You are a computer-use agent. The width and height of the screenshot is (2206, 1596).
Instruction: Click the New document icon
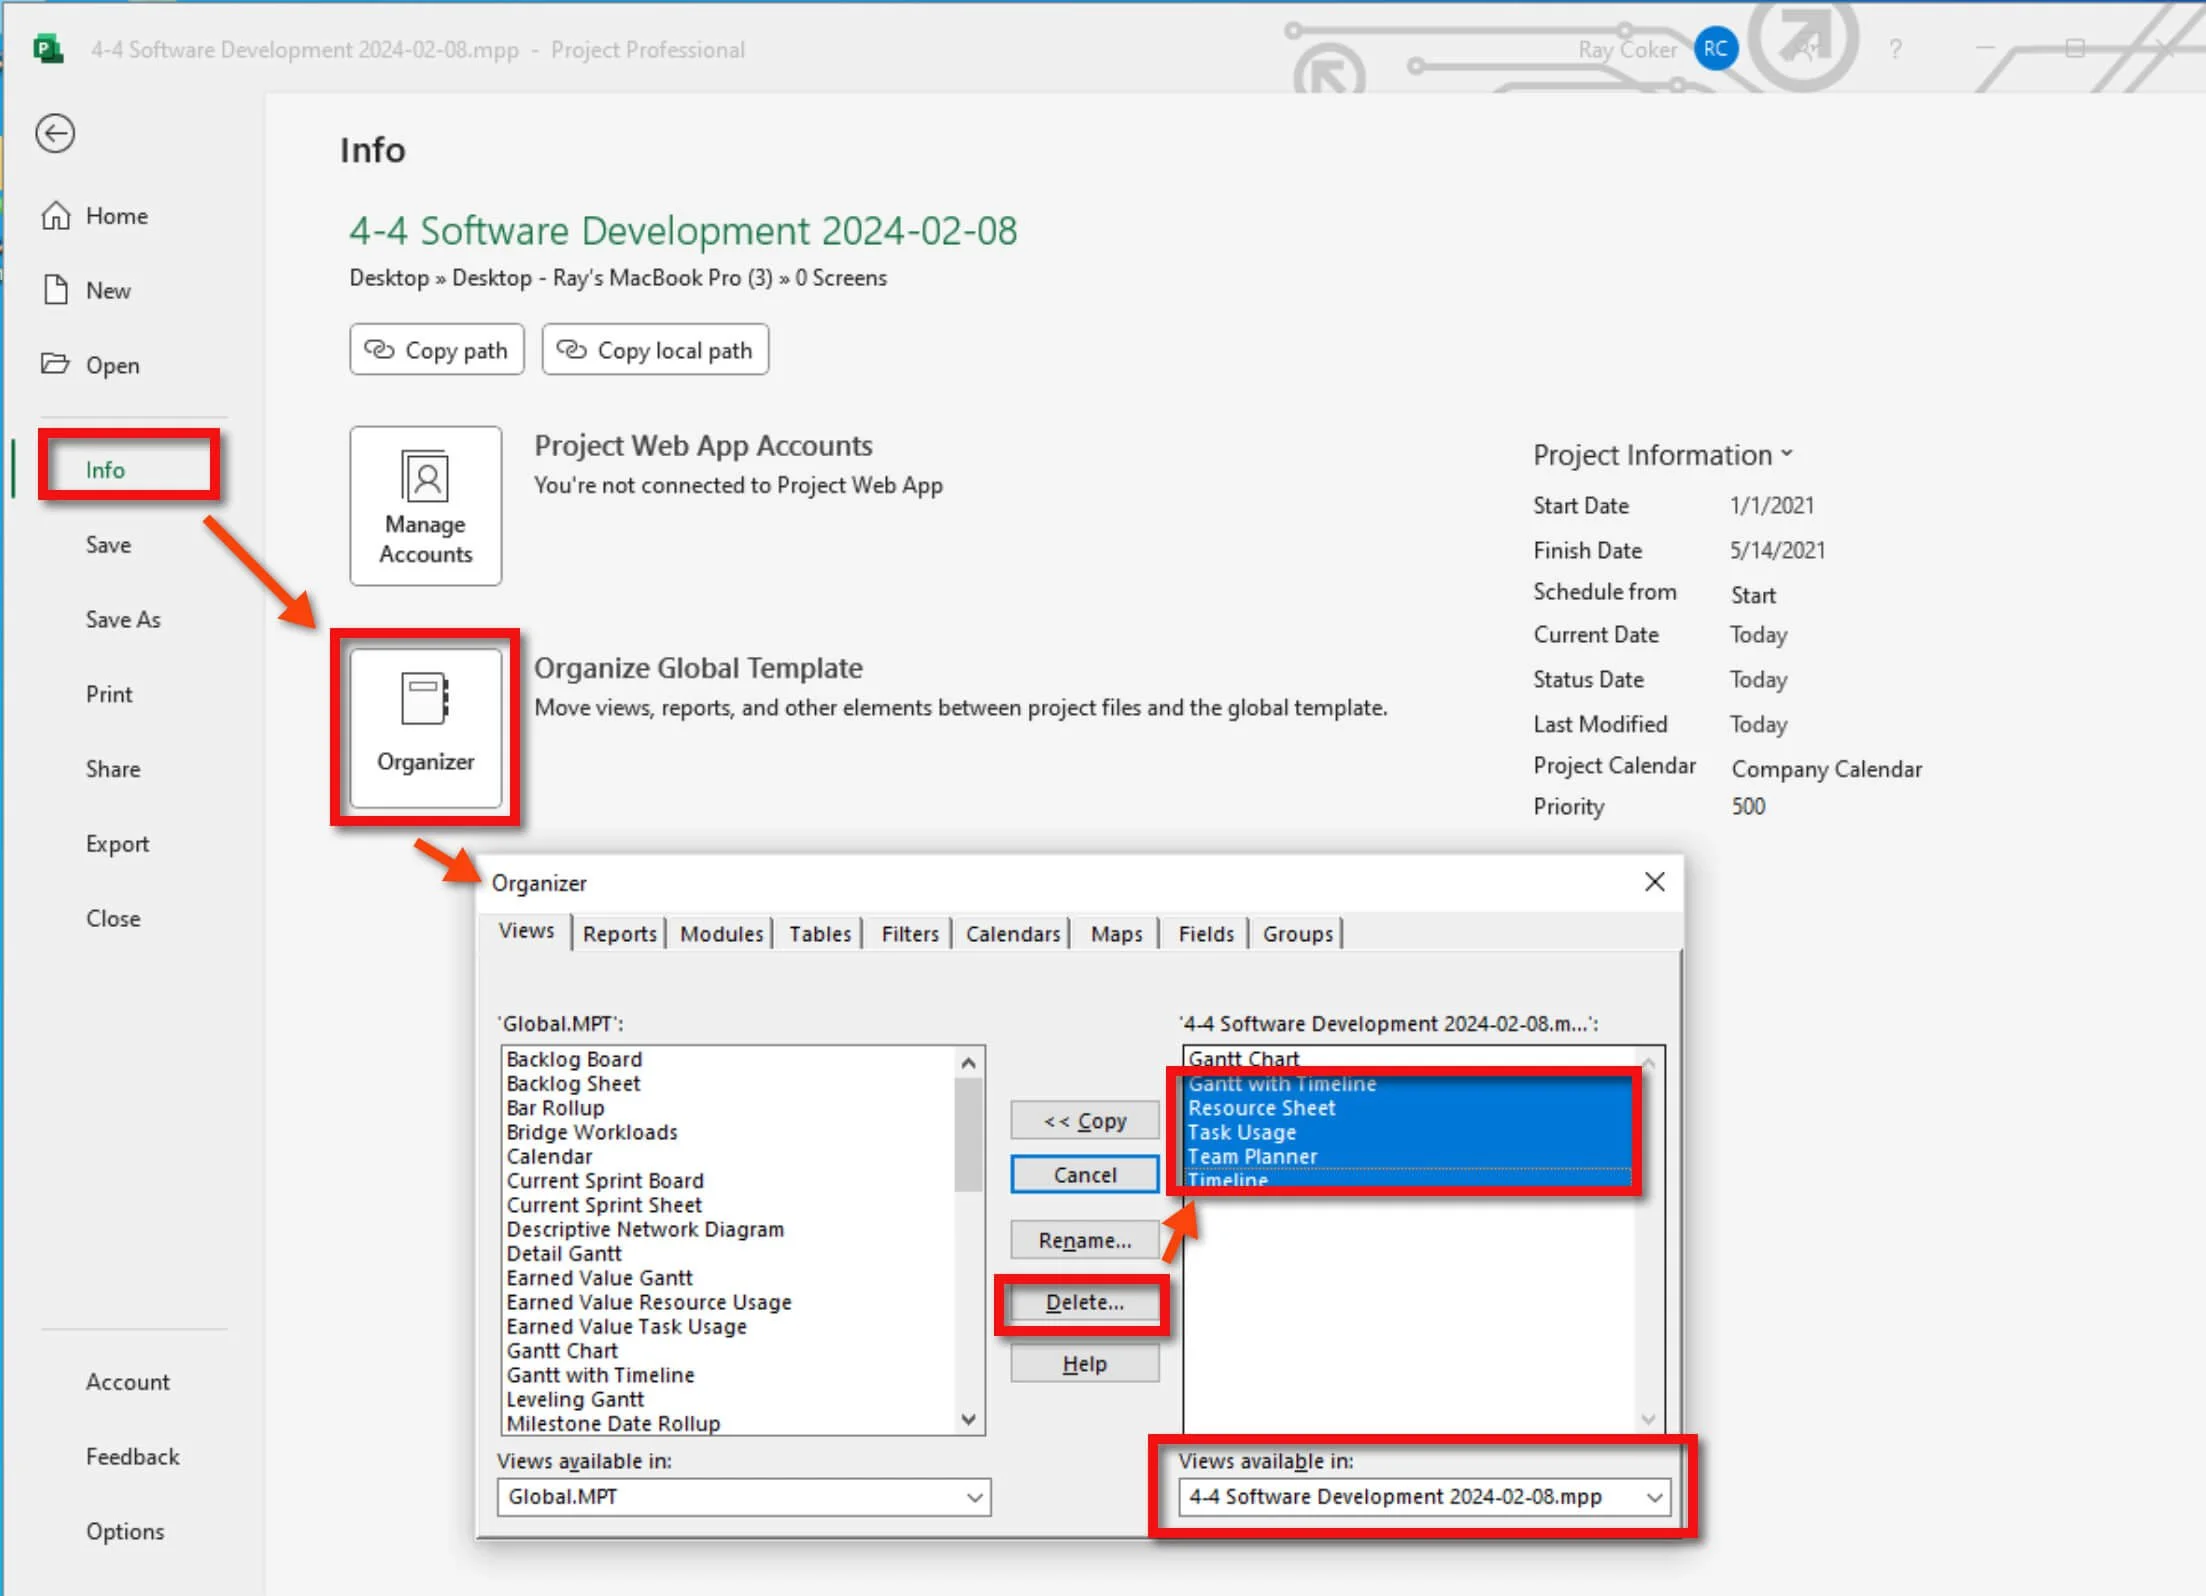click(56, 290)
